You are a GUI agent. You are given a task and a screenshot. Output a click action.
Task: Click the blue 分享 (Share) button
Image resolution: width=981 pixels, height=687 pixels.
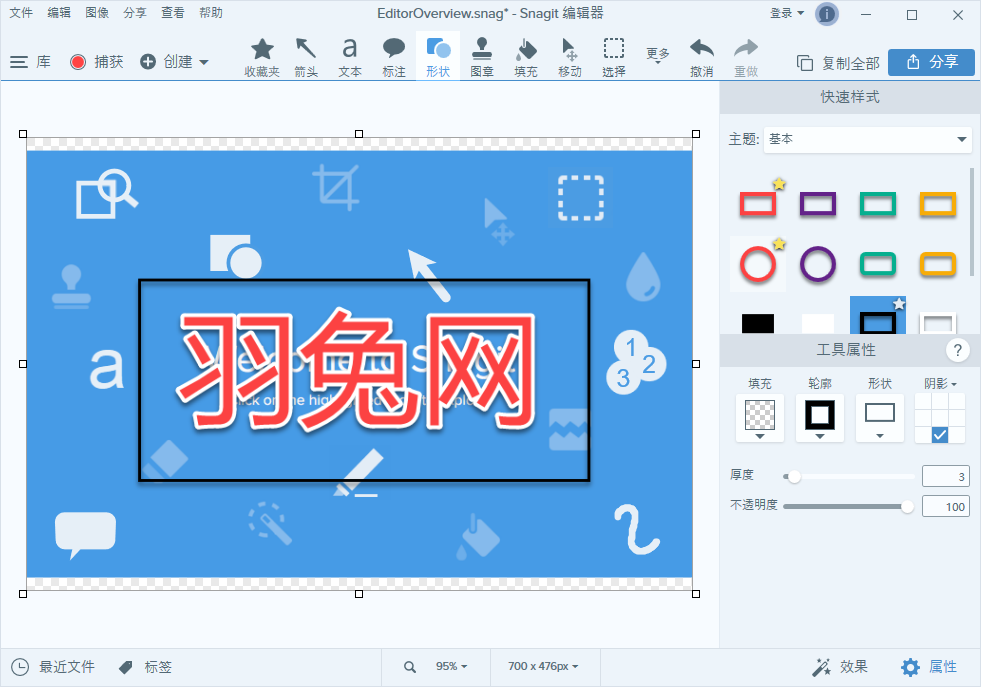click(931, 62)
